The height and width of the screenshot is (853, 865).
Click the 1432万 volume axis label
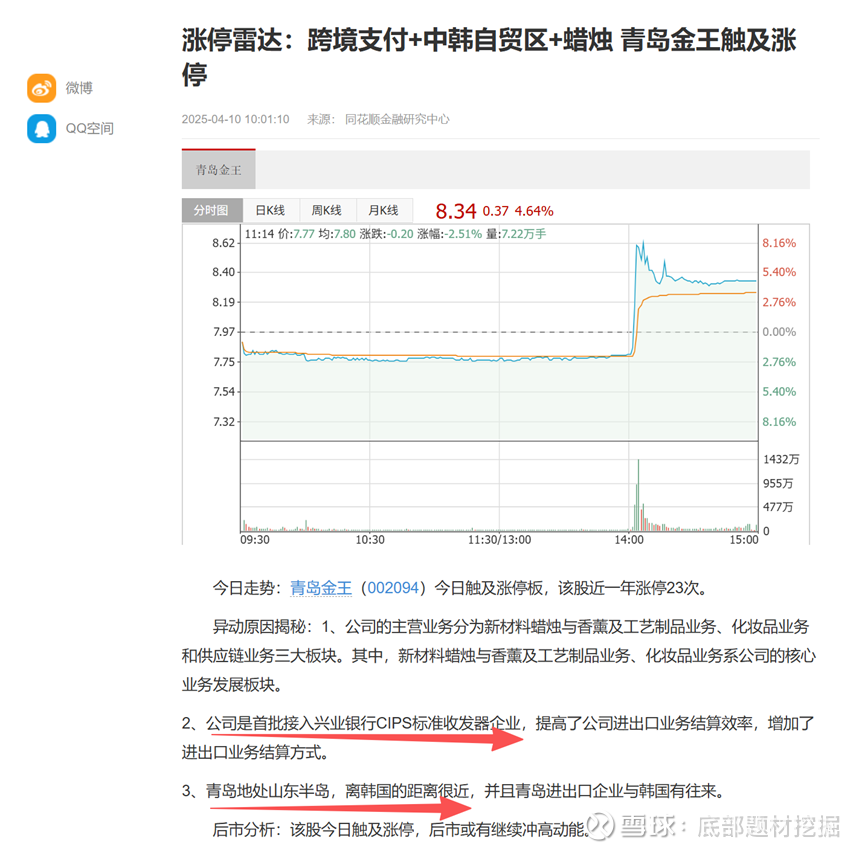[781, 460]
